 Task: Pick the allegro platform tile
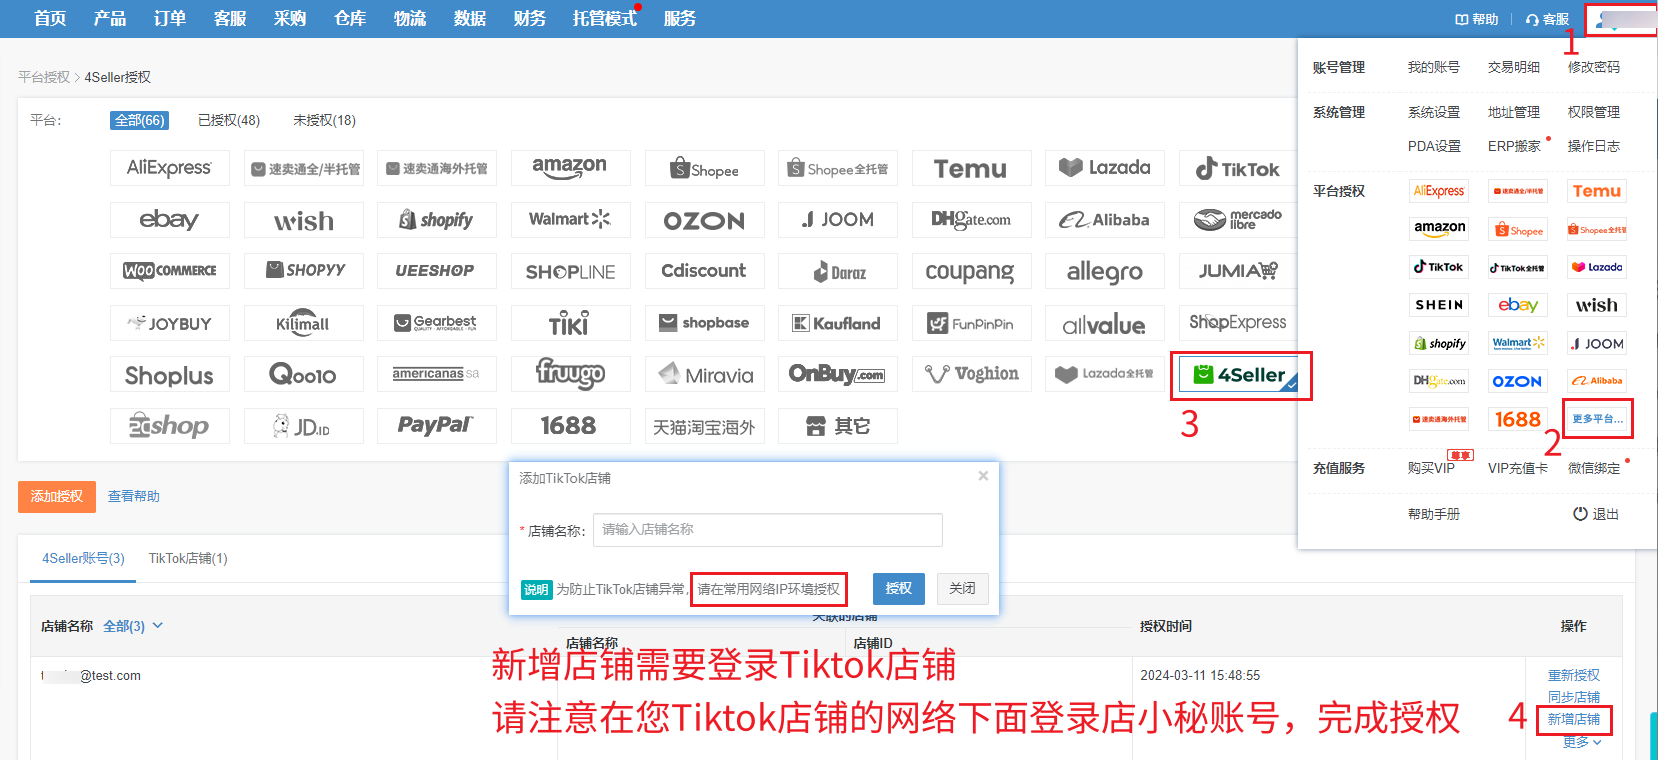(x=1105, y=271)
